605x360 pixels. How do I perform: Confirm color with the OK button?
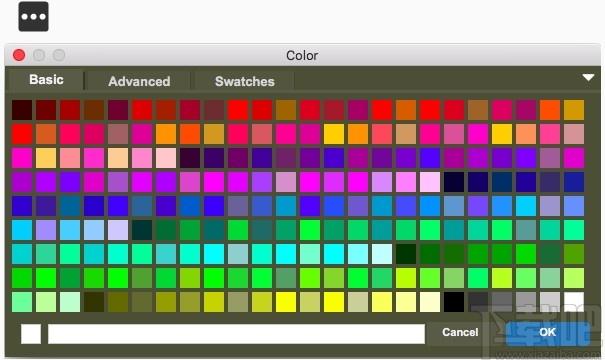click(x=548, y=332)
